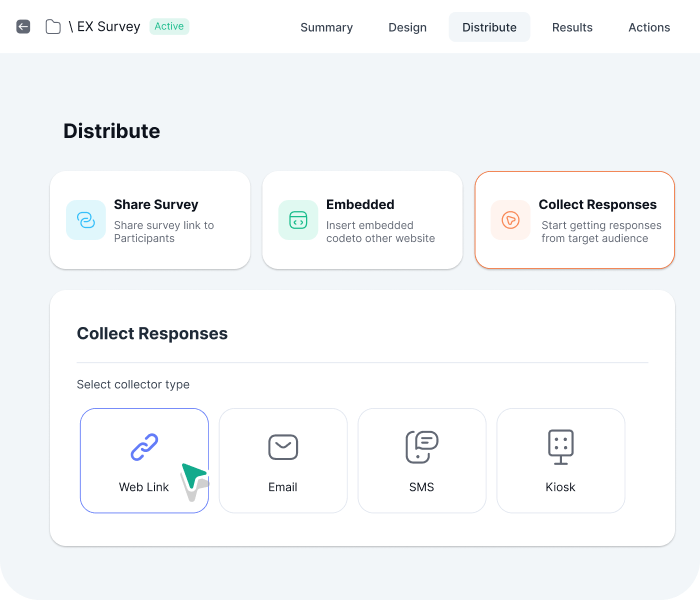
Task: Click the folder icon beside EX Survey
Action: 53,27
